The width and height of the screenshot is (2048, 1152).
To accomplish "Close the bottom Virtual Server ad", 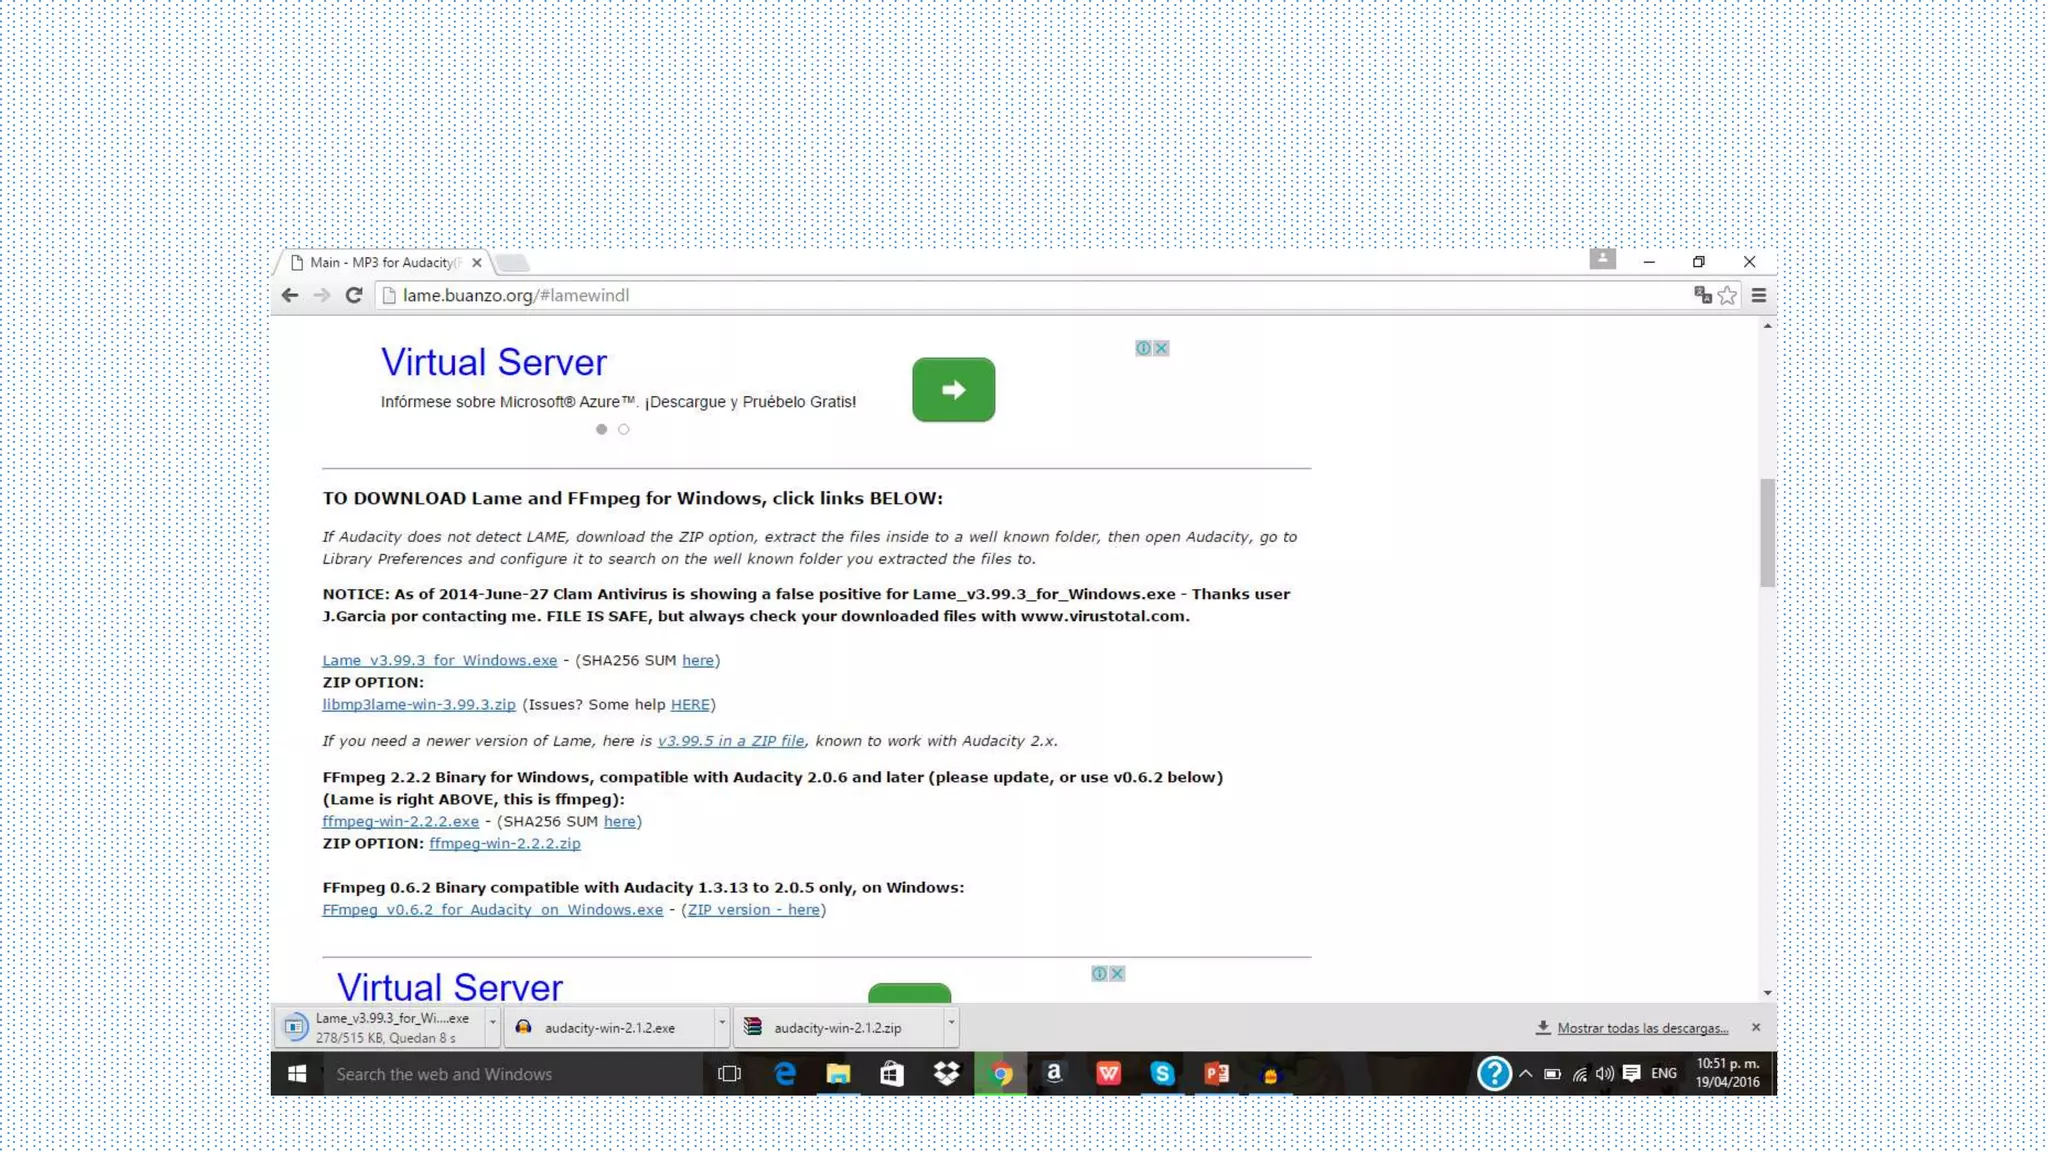I will pos(1117,973).
